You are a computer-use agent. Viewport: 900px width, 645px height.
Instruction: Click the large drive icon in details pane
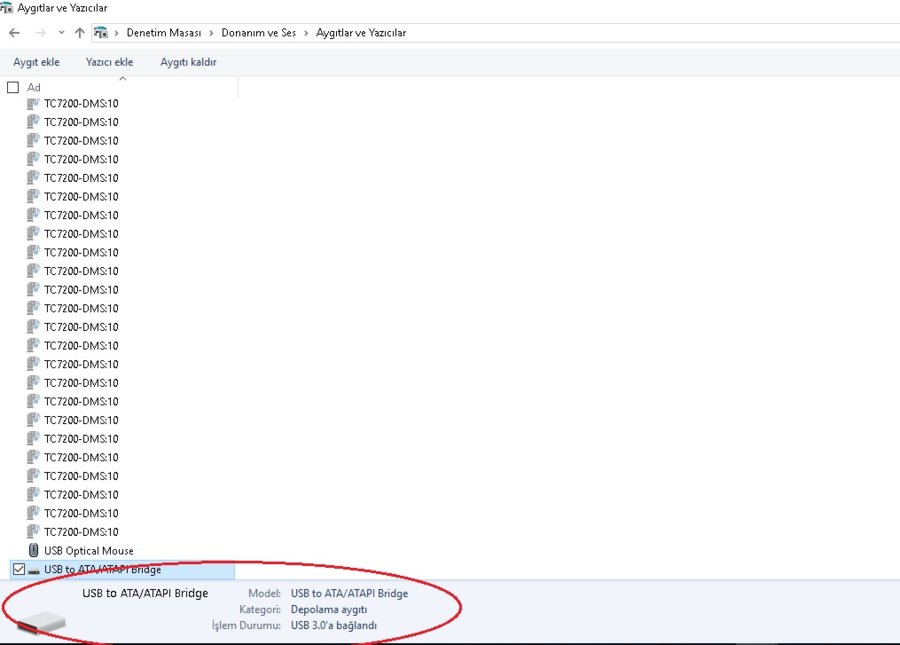(x=41, y=622)
